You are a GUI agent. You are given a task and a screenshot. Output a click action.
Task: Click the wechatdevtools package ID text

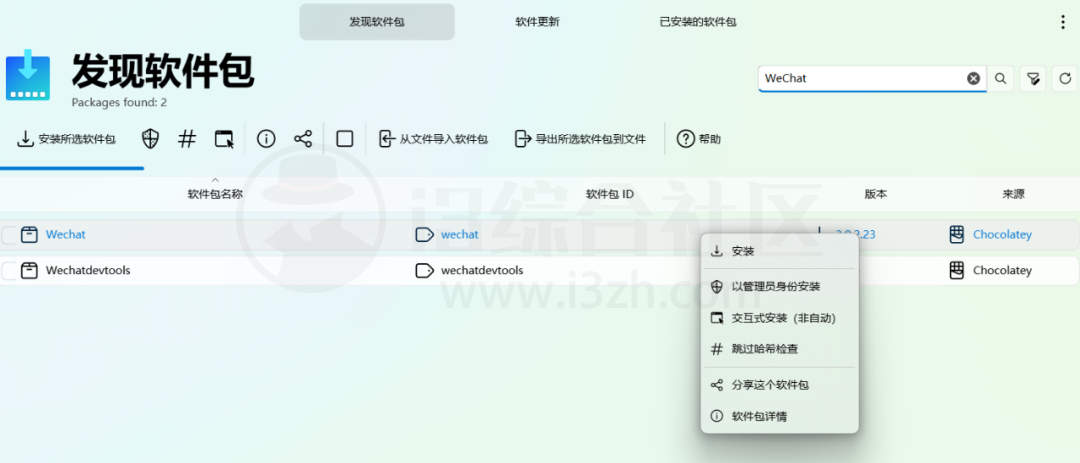482,271
